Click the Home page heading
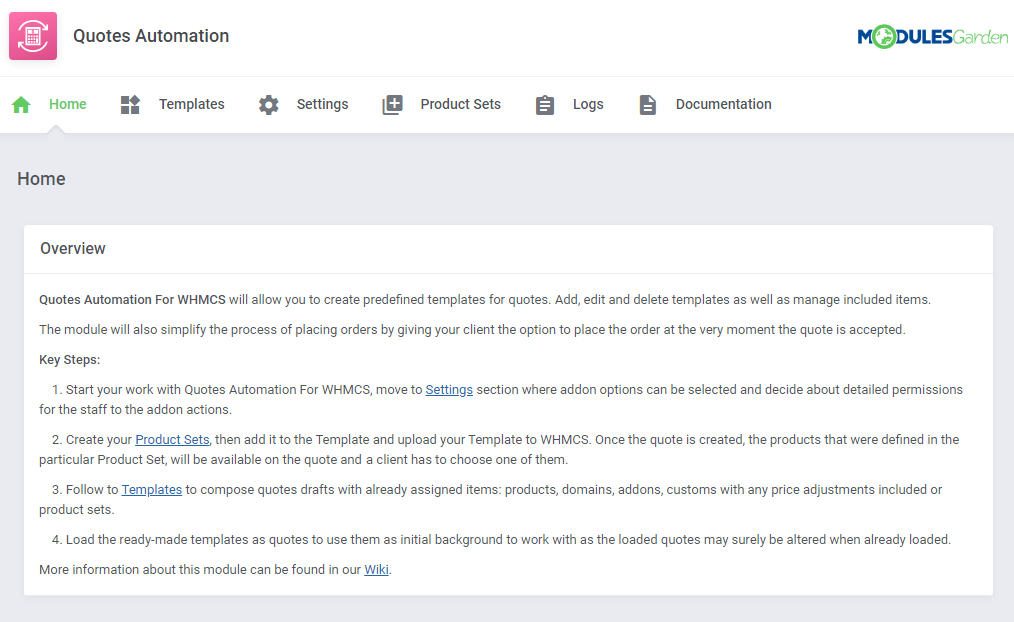The width and height of the screenshot is (1014, 622). click(x=41, y=179)
